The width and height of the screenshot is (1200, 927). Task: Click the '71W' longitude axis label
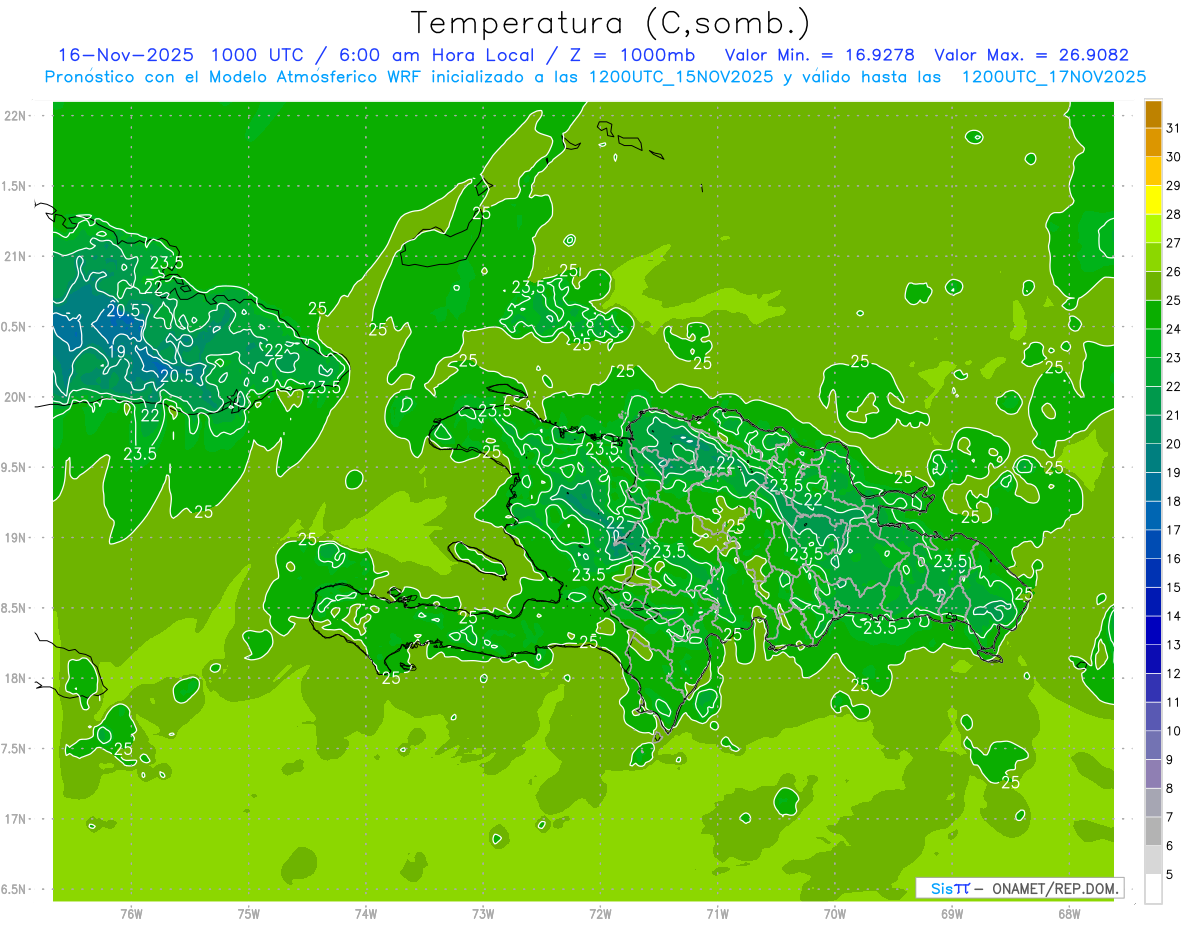click(x=717, y=914)
